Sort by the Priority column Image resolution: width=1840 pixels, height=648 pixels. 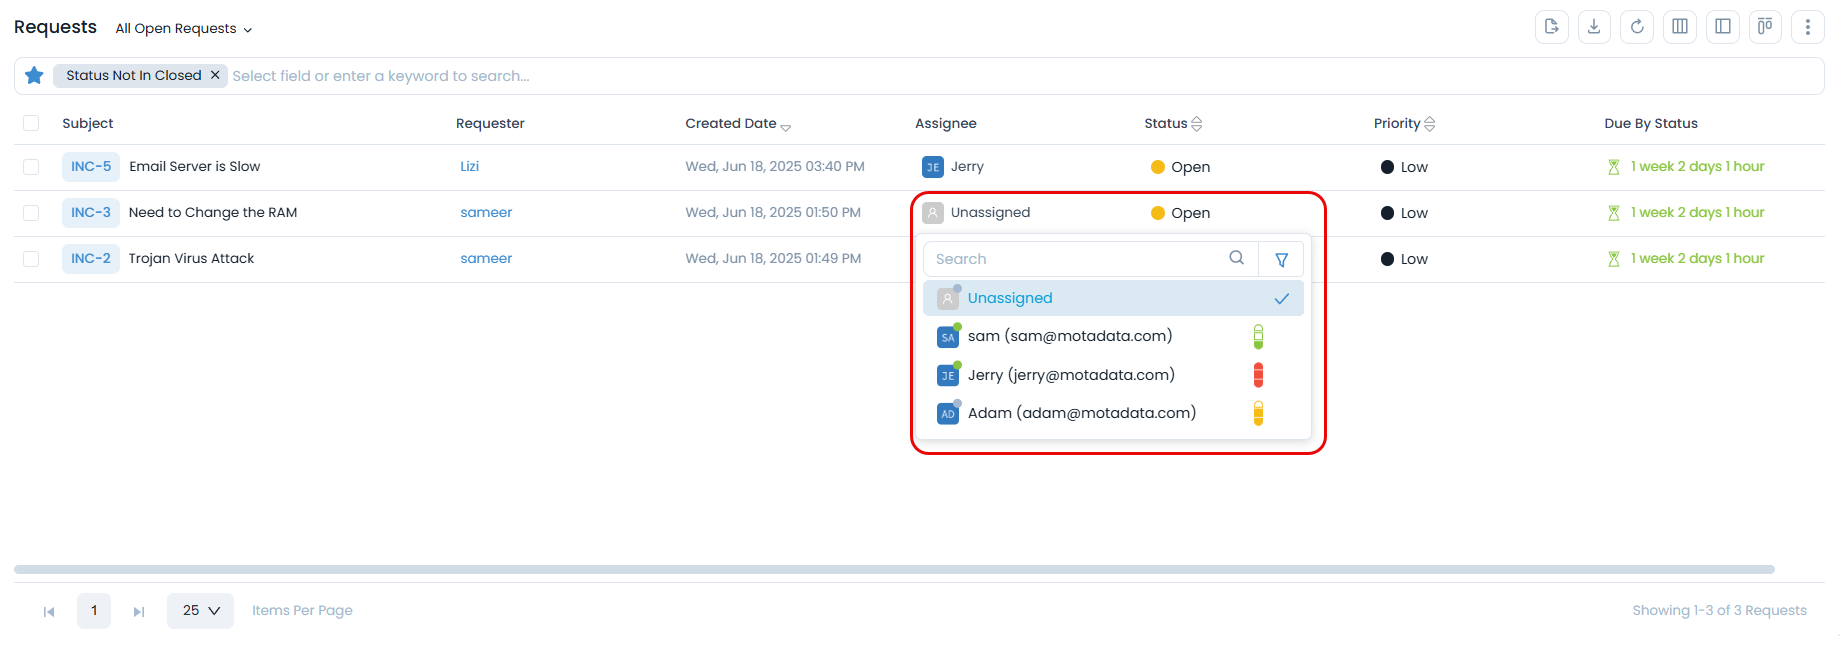[1404, 123]
